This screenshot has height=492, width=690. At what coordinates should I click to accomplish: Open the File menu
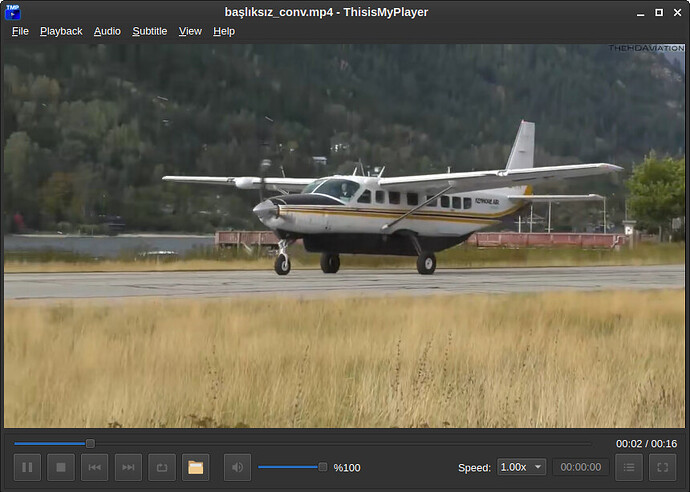coord(20,31)
